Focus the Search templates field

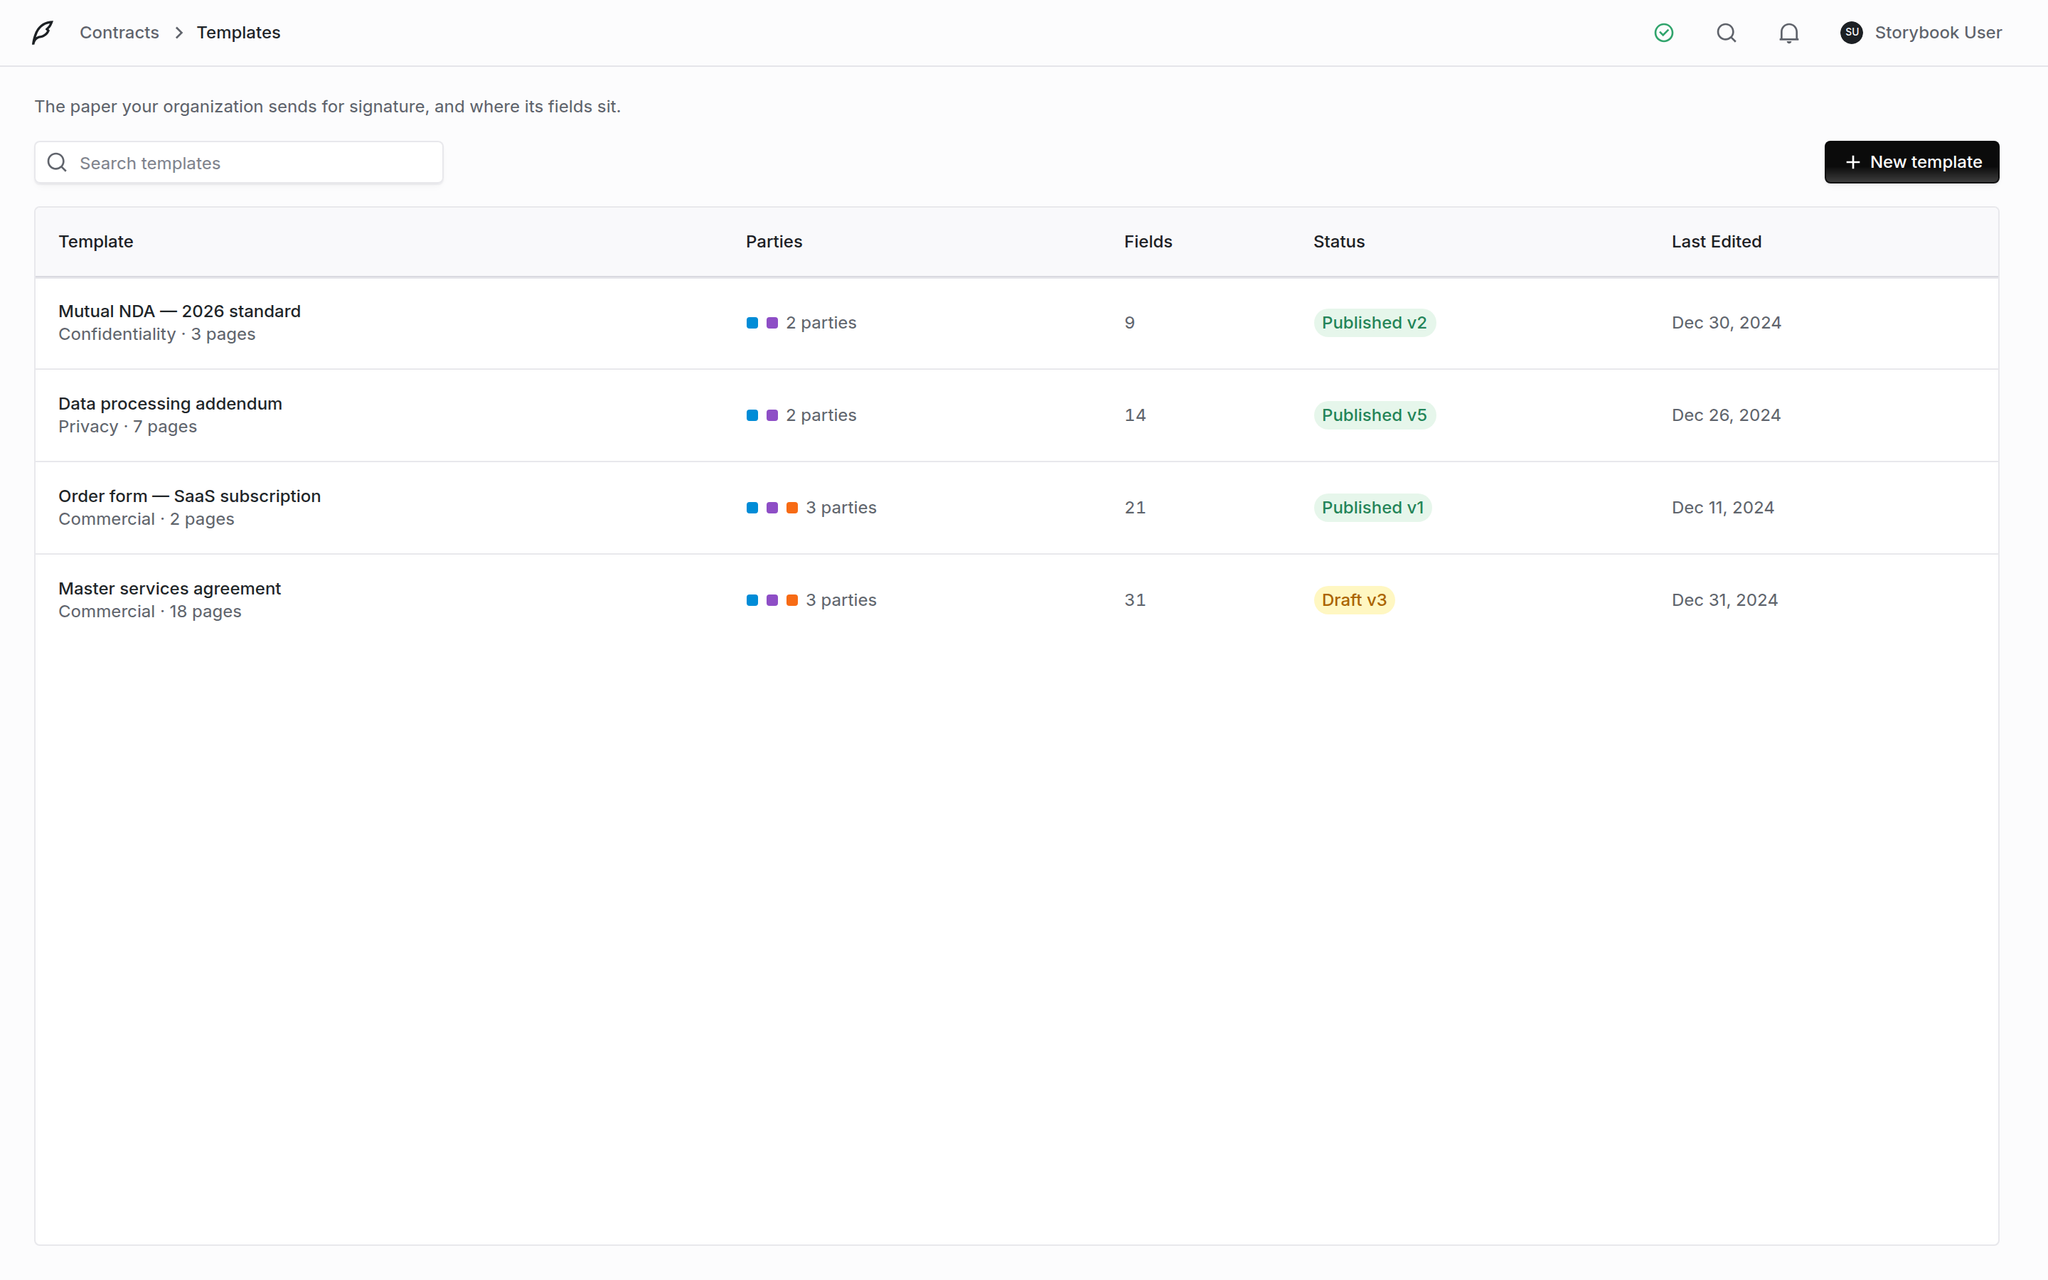239,162
